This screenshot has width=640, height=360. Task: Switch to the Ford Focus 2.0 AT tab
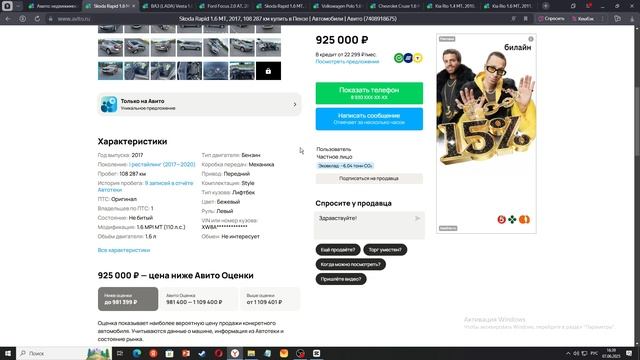click(x=224, y=6)
